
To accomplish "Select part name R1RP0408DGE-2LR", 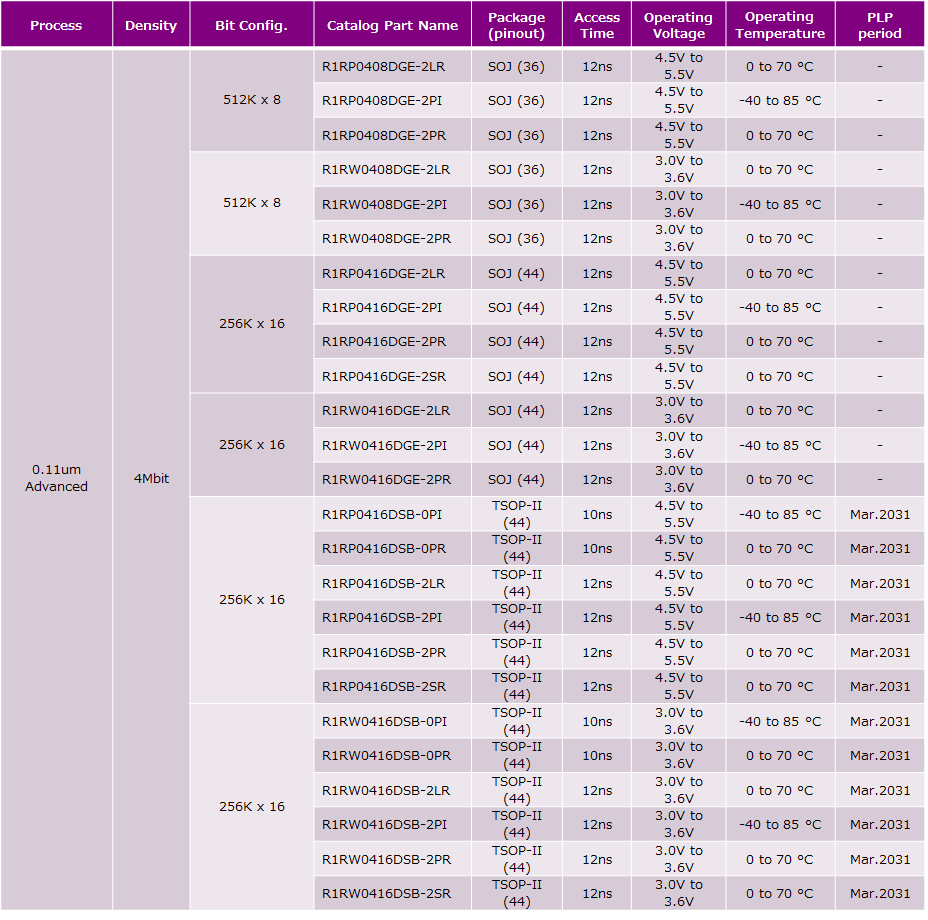I will click(x=384, y=67).
